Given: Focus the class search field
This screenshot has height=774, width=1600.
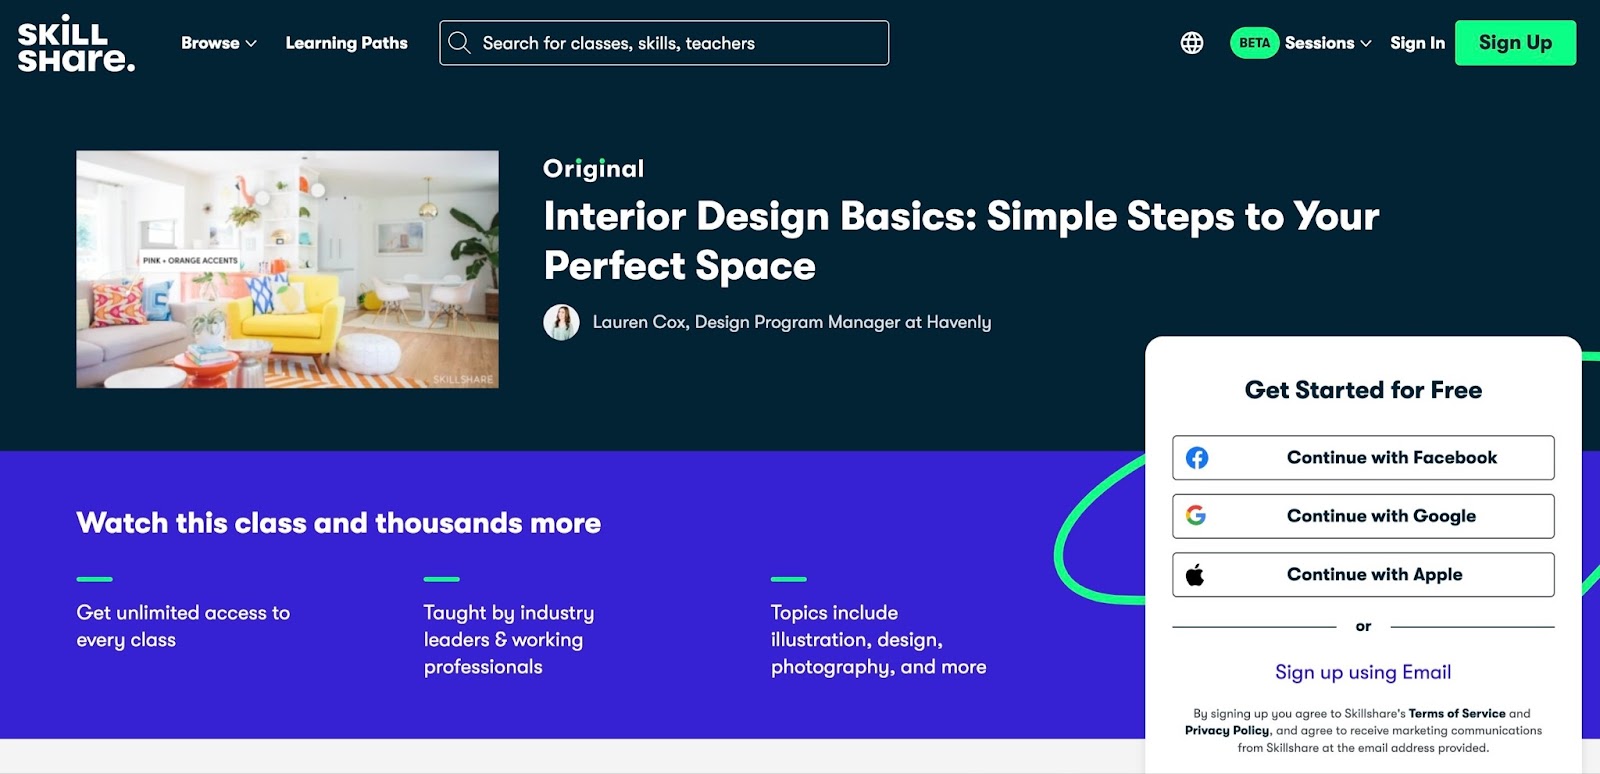Looking at the screenshot, I should [664, 43].
